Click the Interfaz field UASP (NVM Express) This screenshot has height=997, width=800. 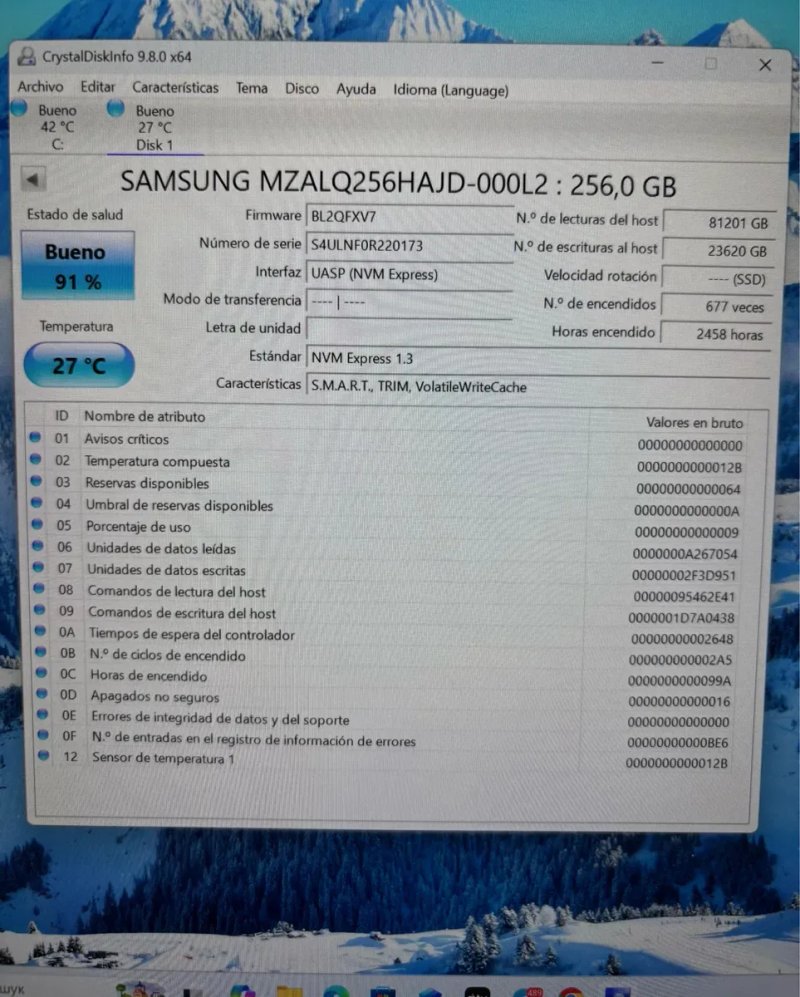[x=410, y=274]
